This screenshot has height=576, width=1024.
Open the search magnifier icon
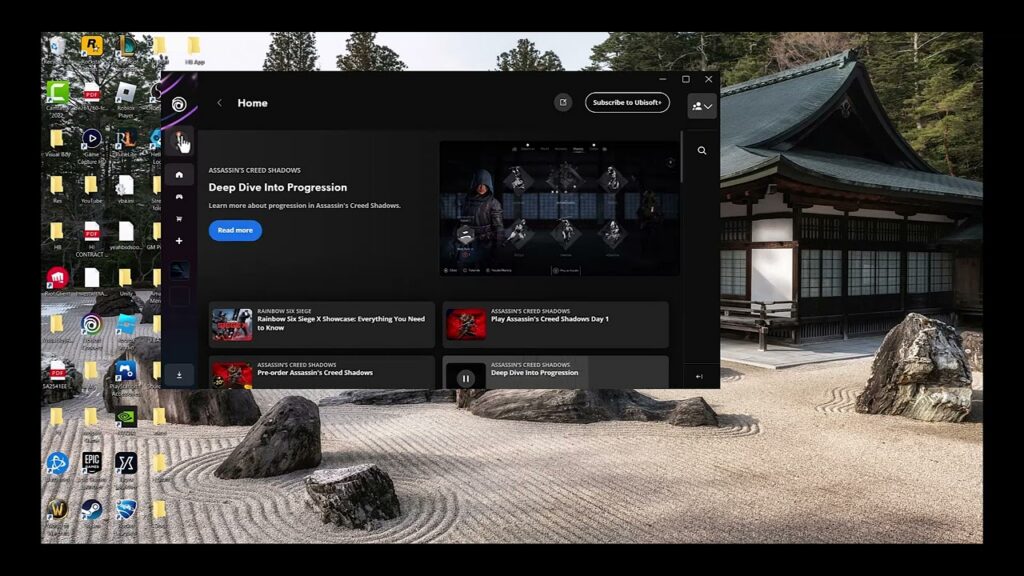(x=701, y=151)
